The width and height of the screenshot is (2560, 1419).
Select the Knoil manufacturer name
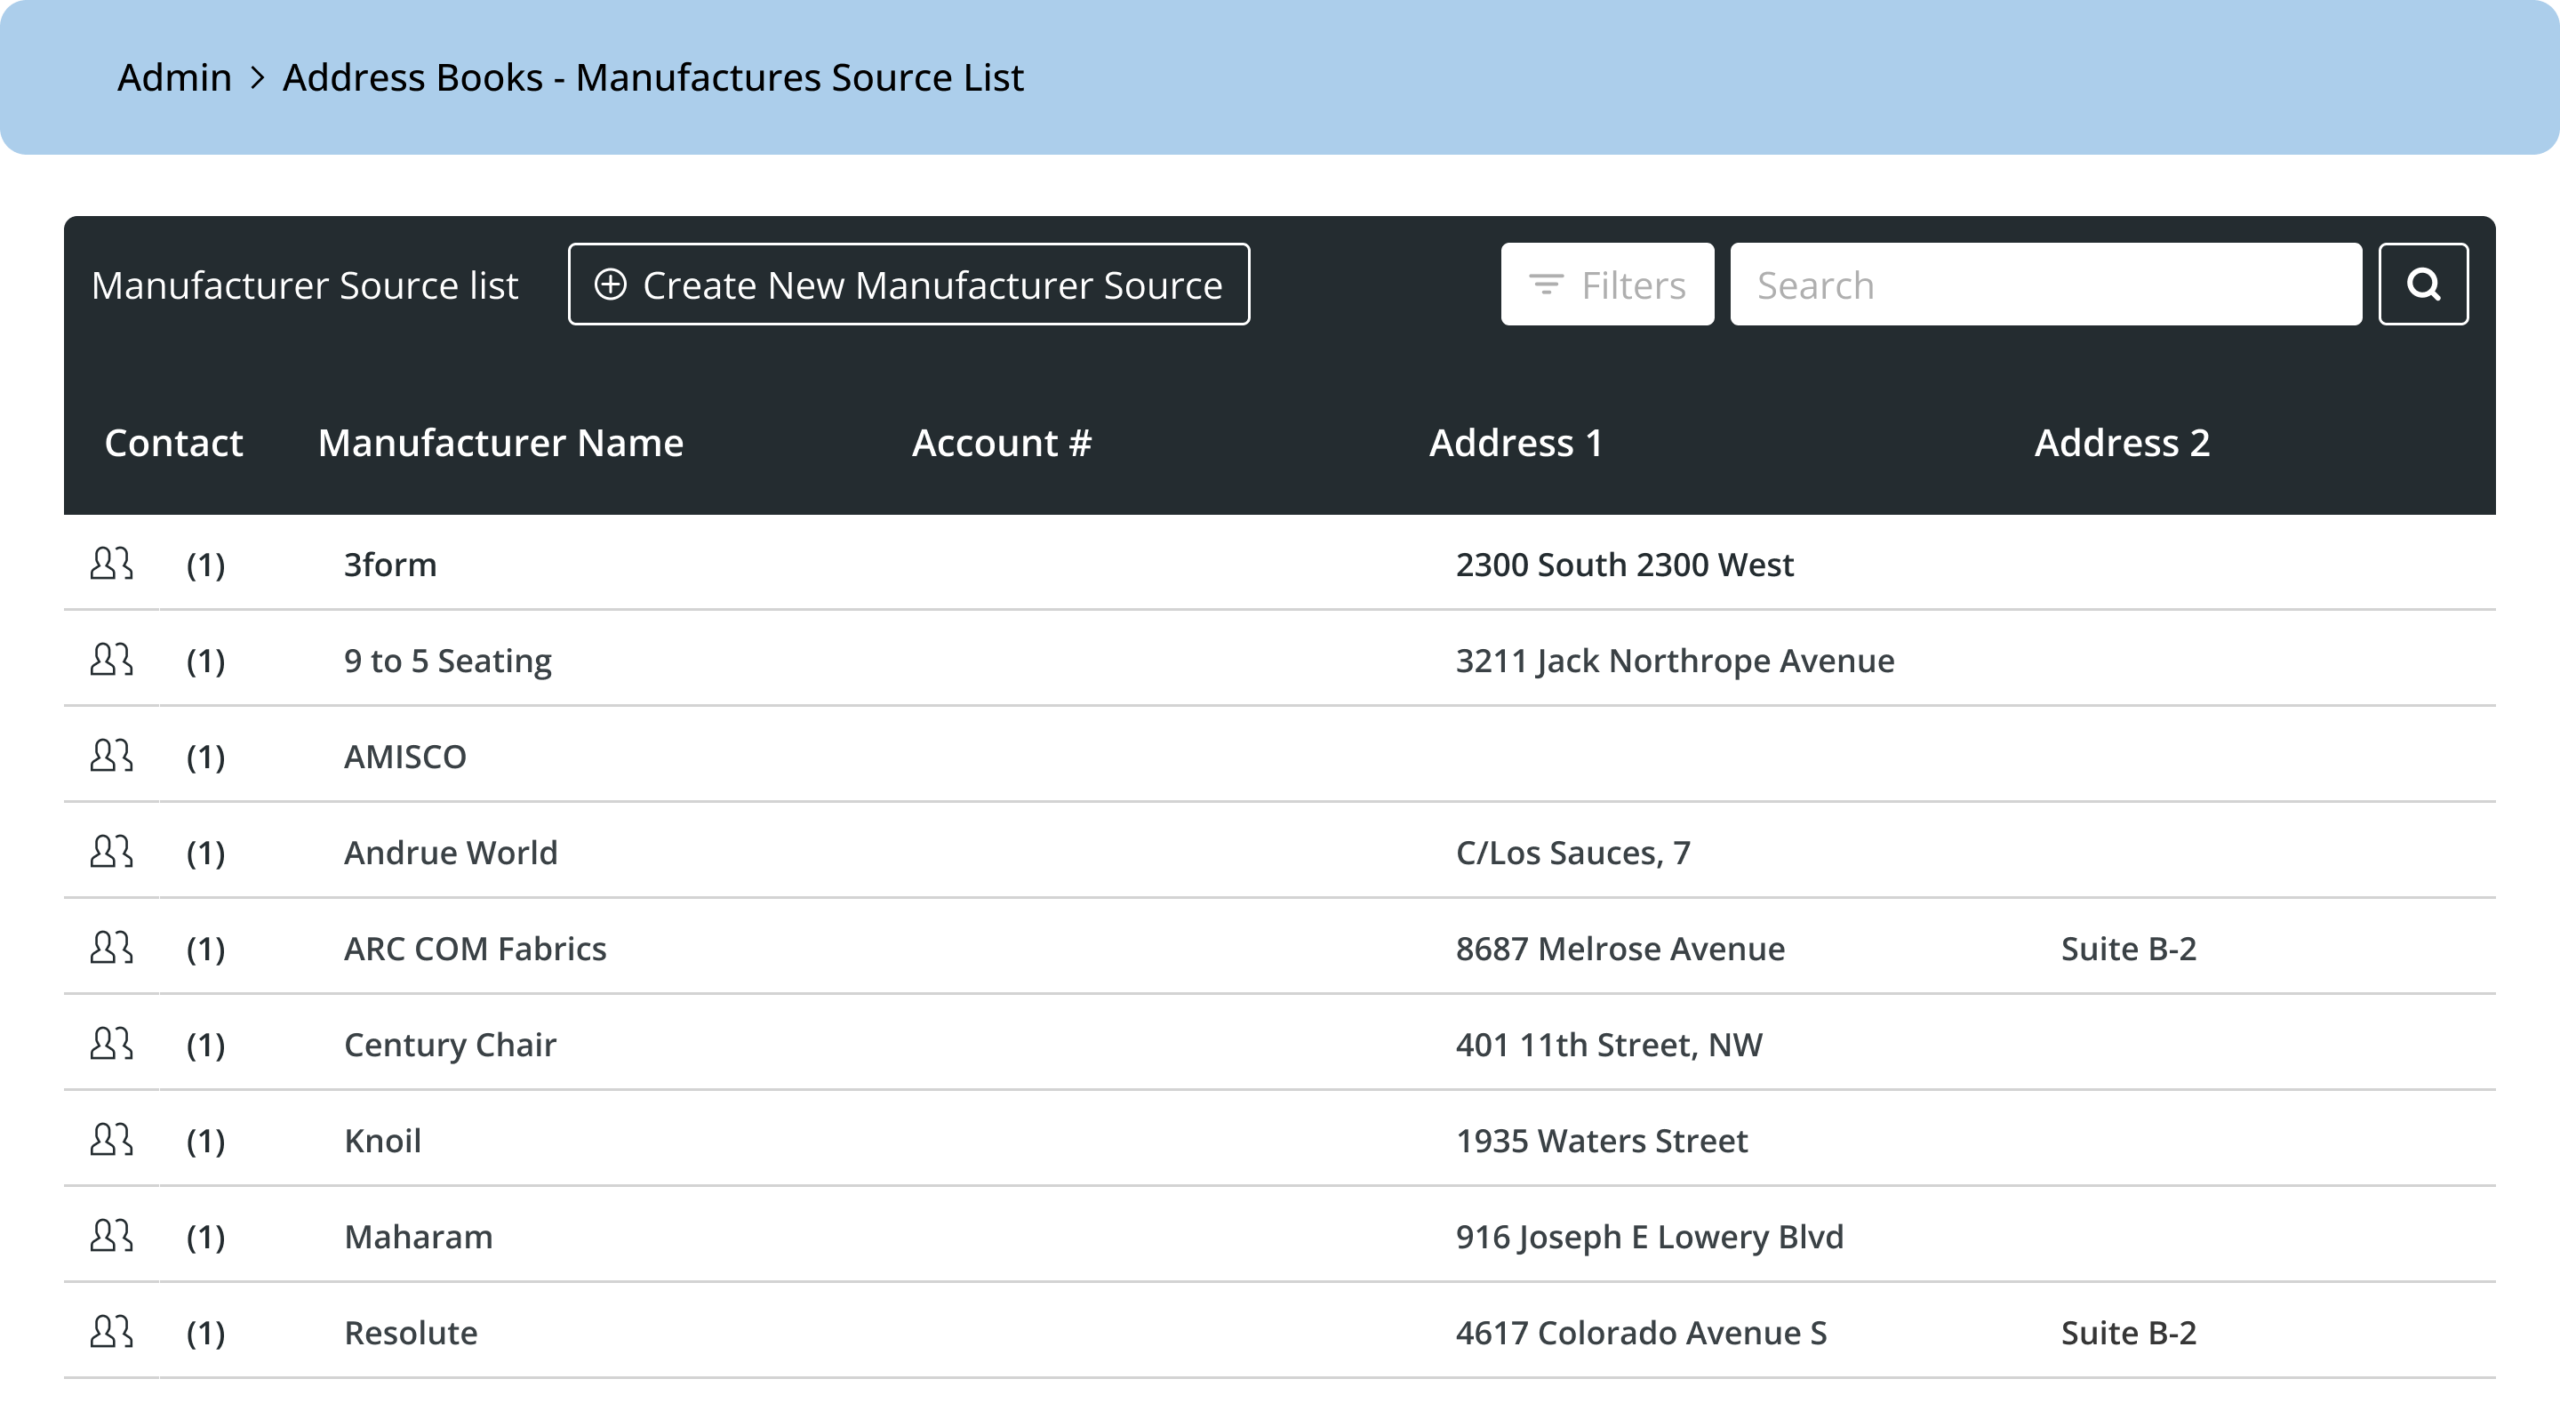(382, 1141)
